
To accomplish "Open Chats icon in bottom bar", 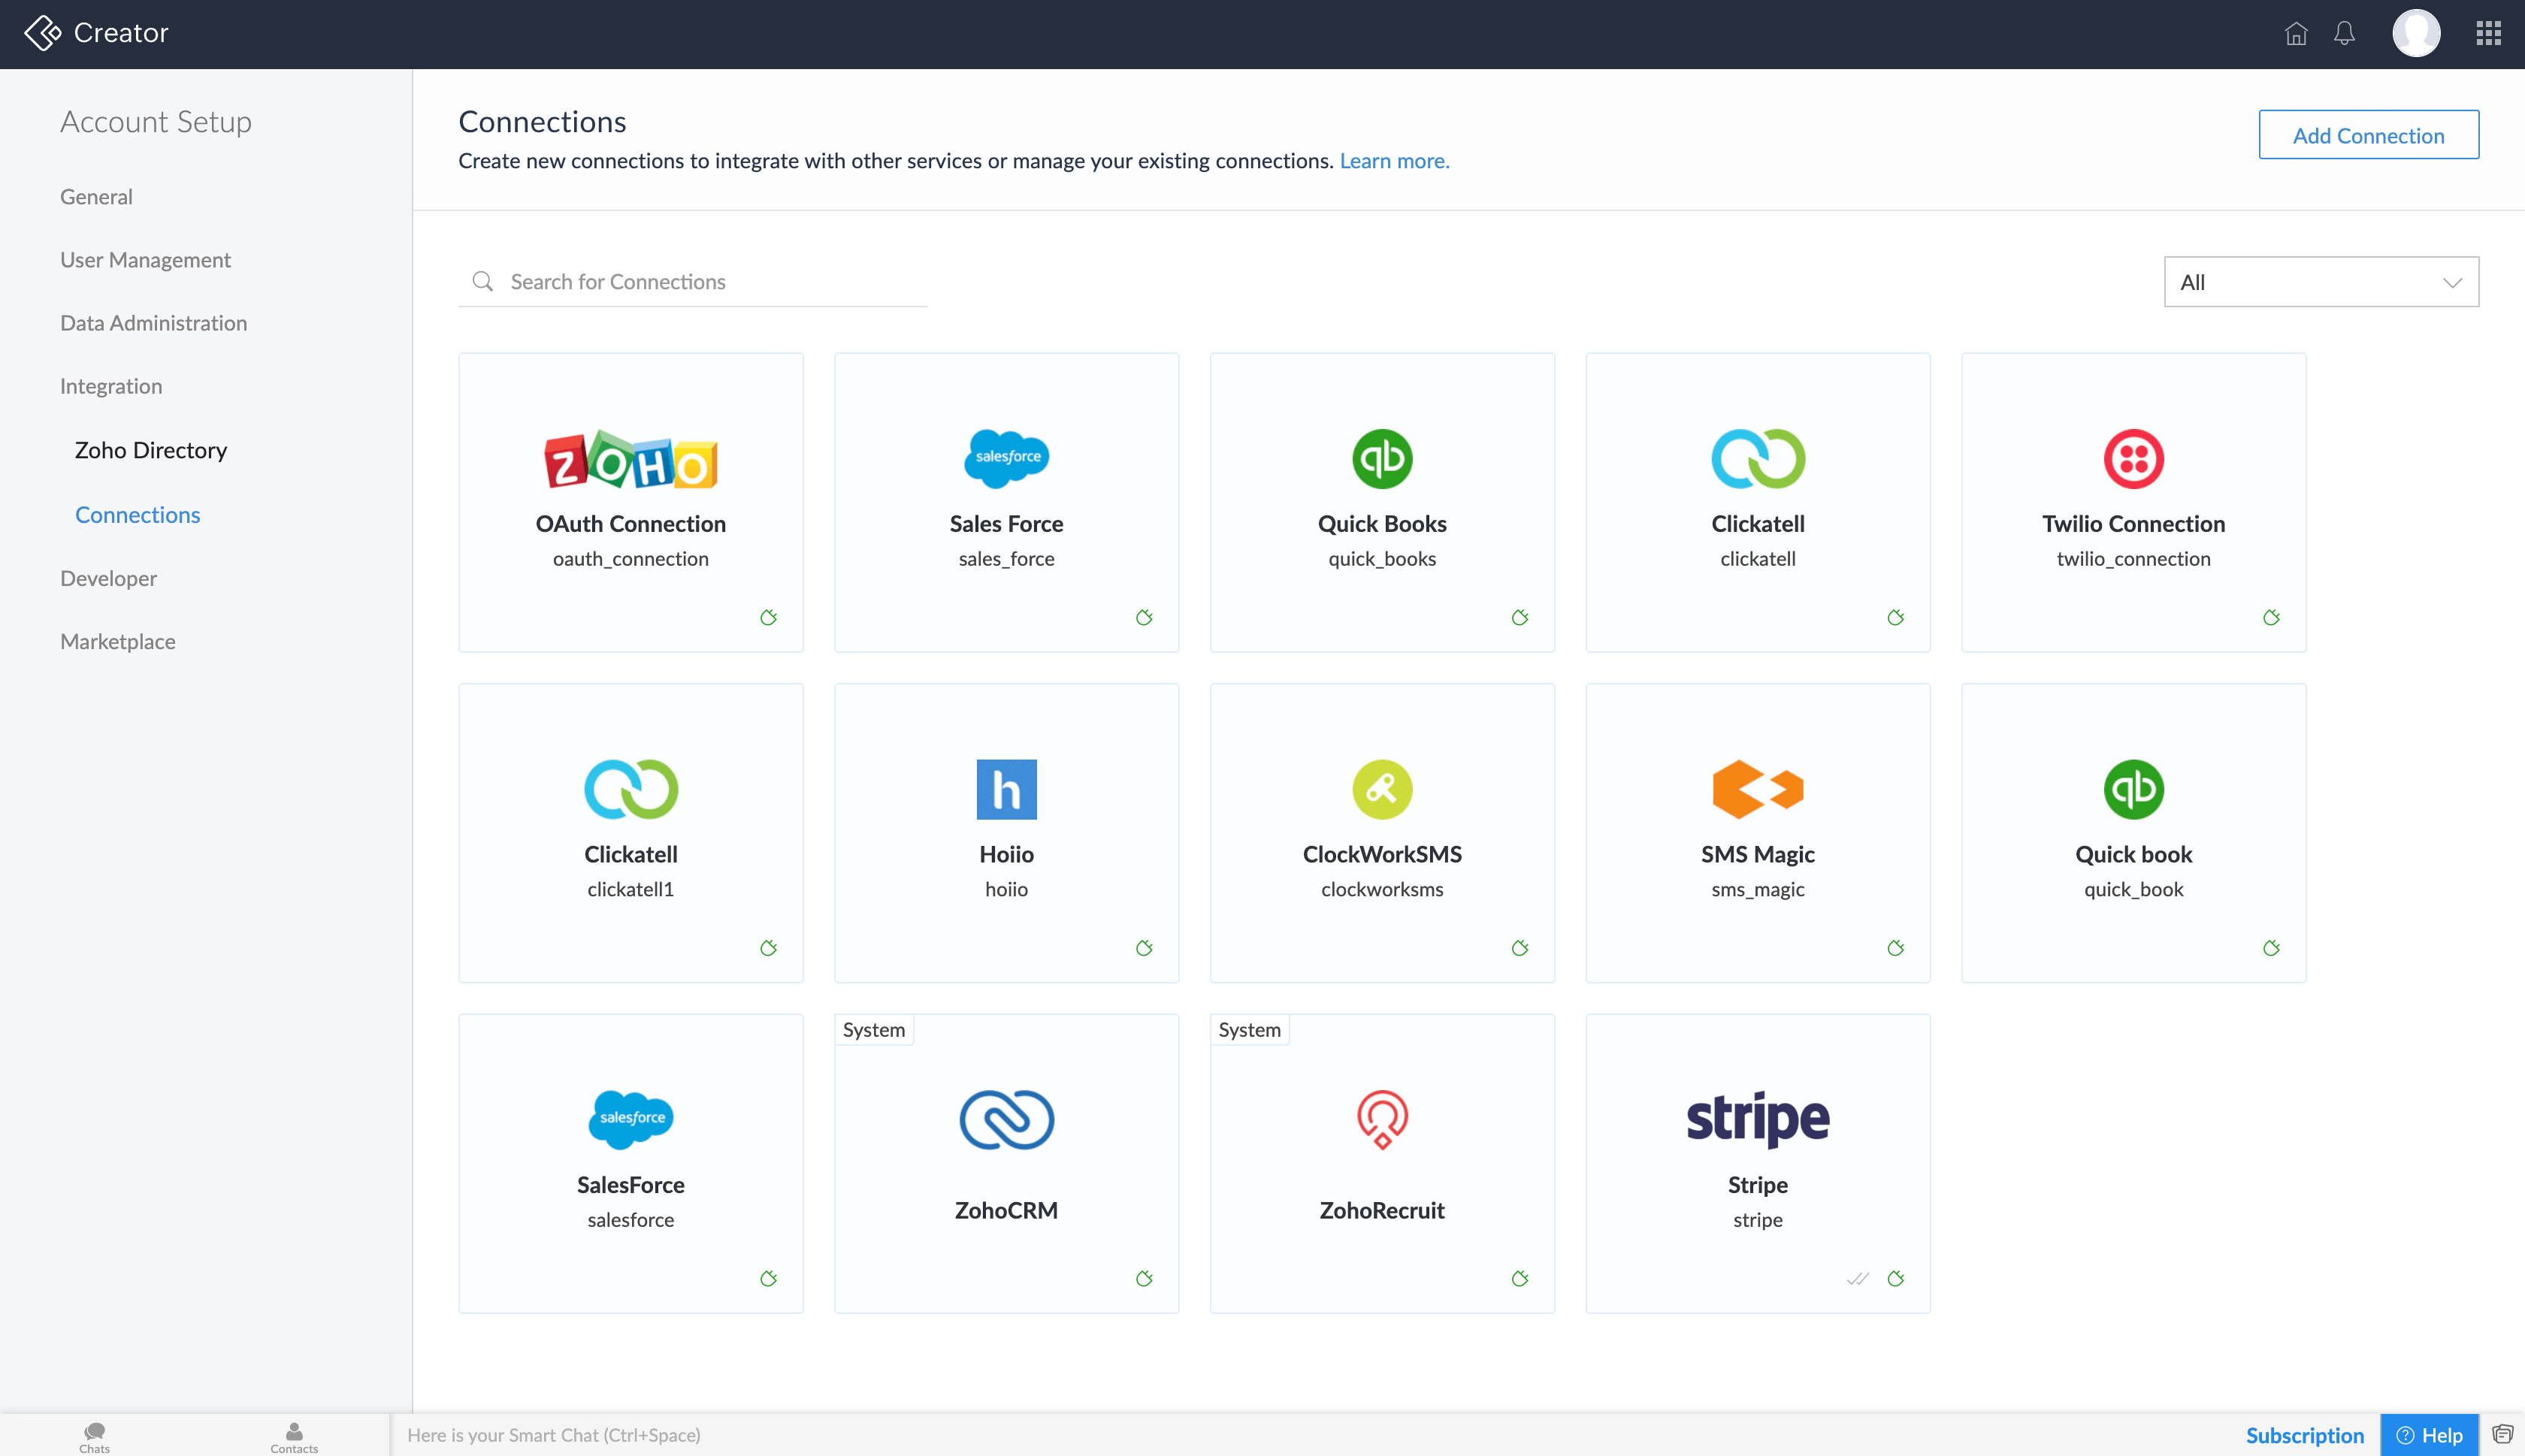I will [x=94, y=1436].
